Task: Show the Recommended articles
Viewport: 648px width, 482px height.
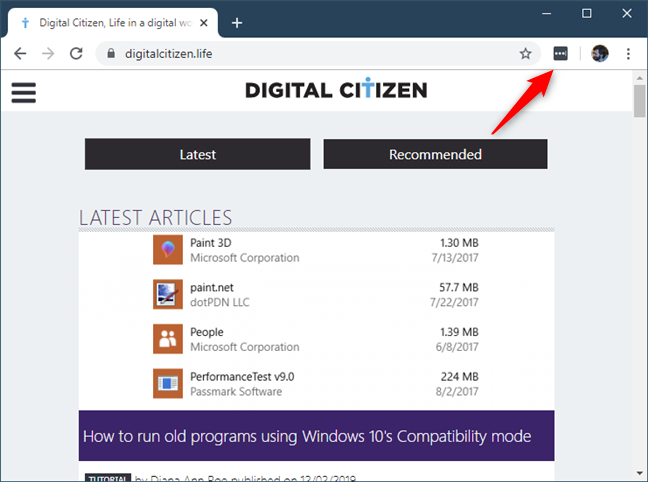Action: (x=435, y=154)
